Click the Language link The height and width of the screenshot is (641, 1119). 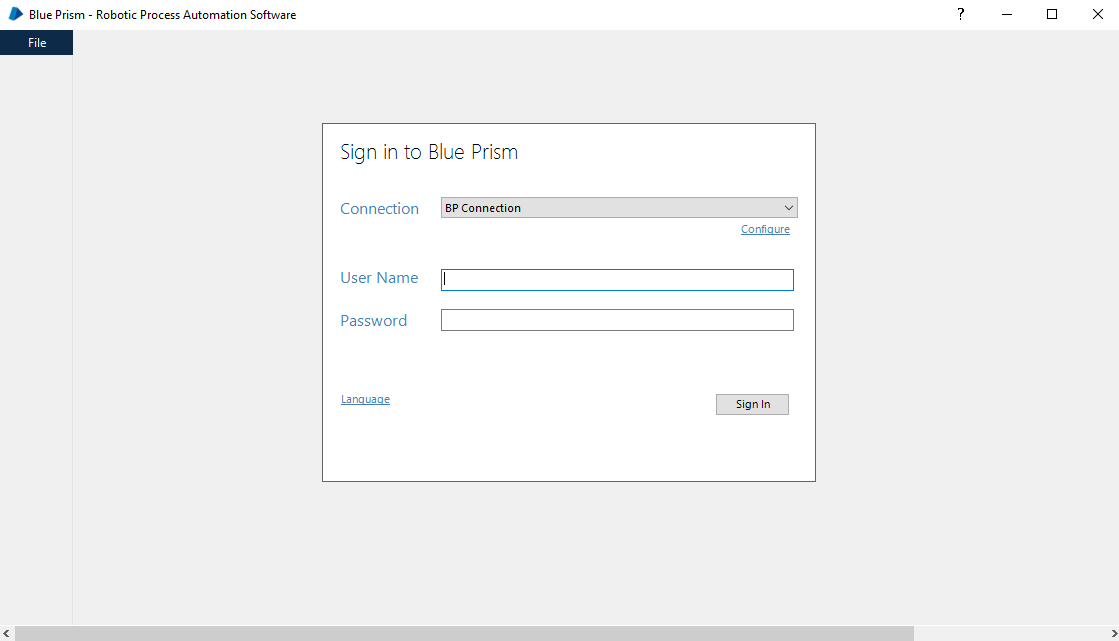click(365, 399)
